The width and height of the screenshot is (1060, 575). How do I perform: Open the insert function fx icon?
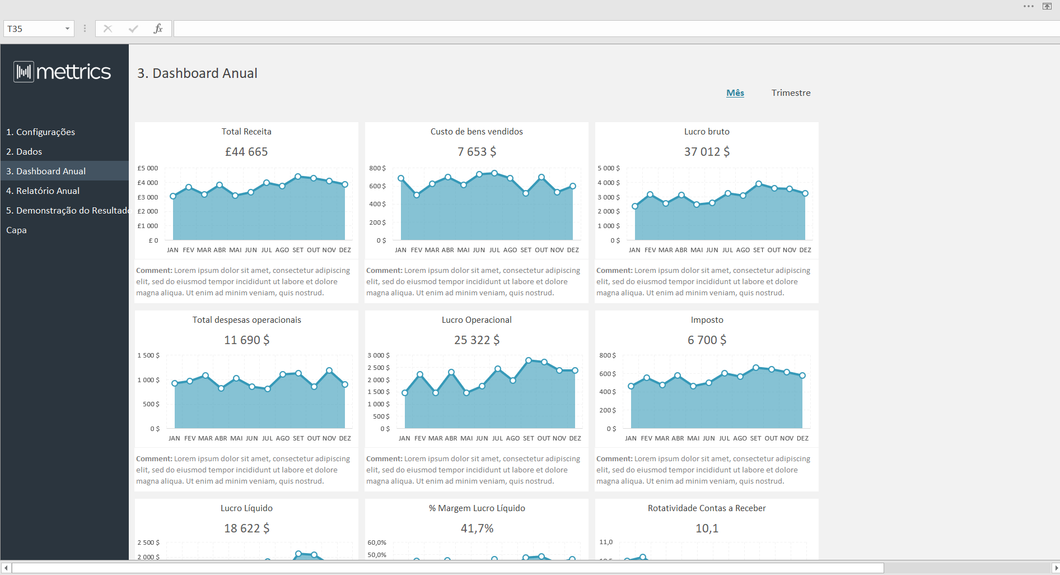tap(158, 28)
